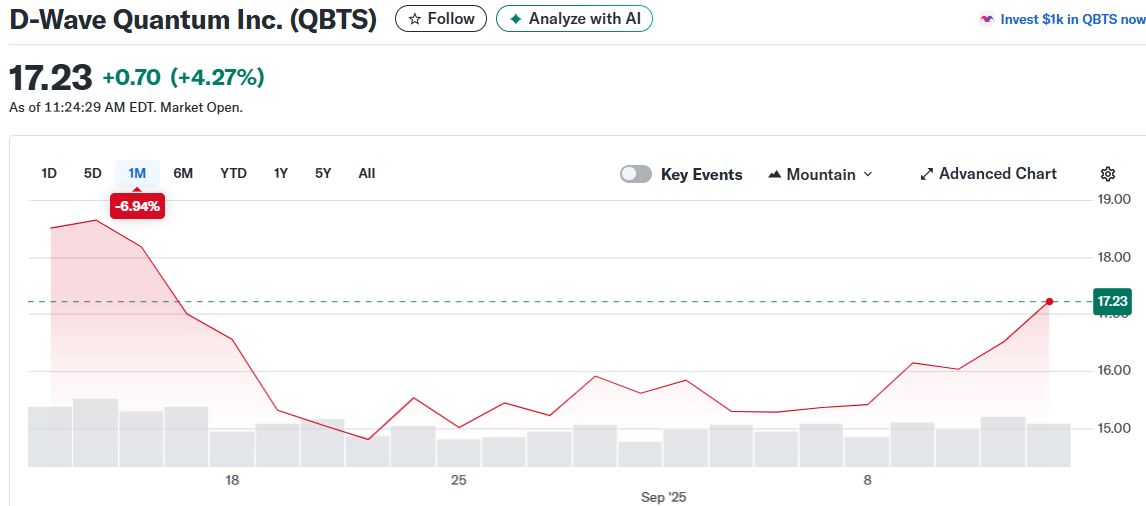This screenshot has width=1146, height=506.
Task: Toggle the Key Events switch
Action: point(636,174)
